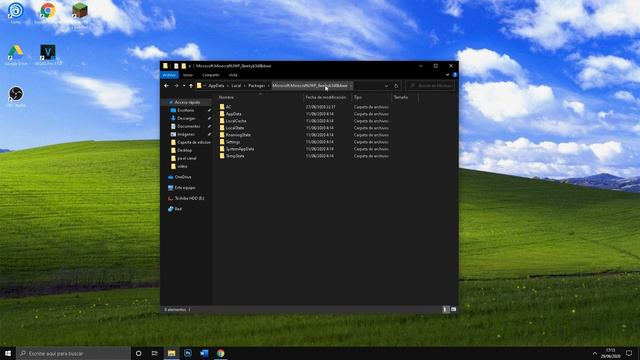Open Explorer help question mark icon
The width and height of the screenshot is (640, 360).
(454, 75)
